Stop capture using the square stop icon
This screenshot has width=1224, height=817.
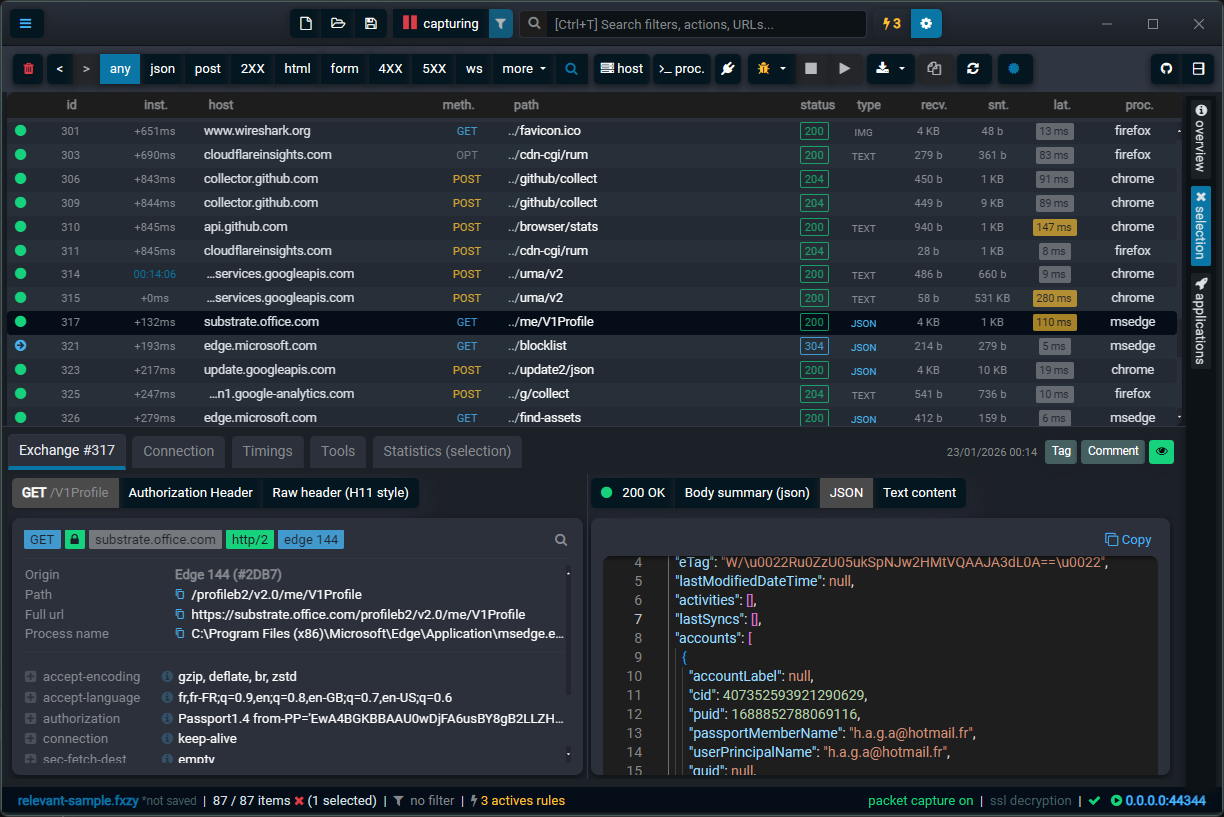pos(811,69)
